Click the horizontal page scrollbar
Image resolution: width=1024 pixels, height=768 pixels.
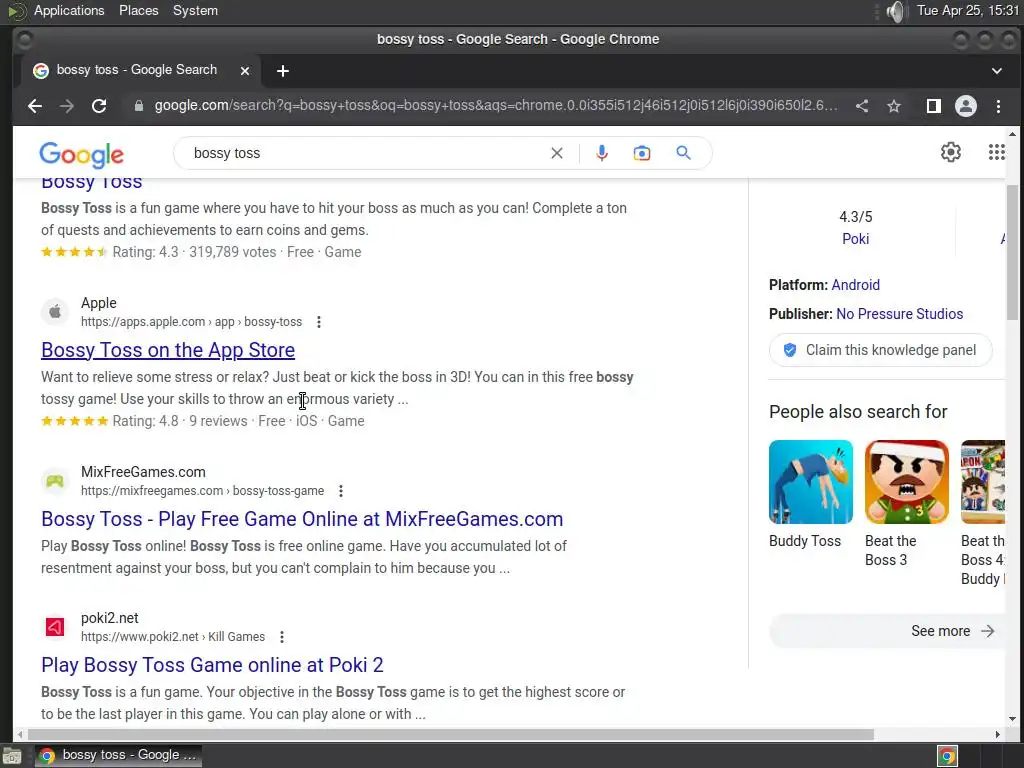[x=449, y=735]
